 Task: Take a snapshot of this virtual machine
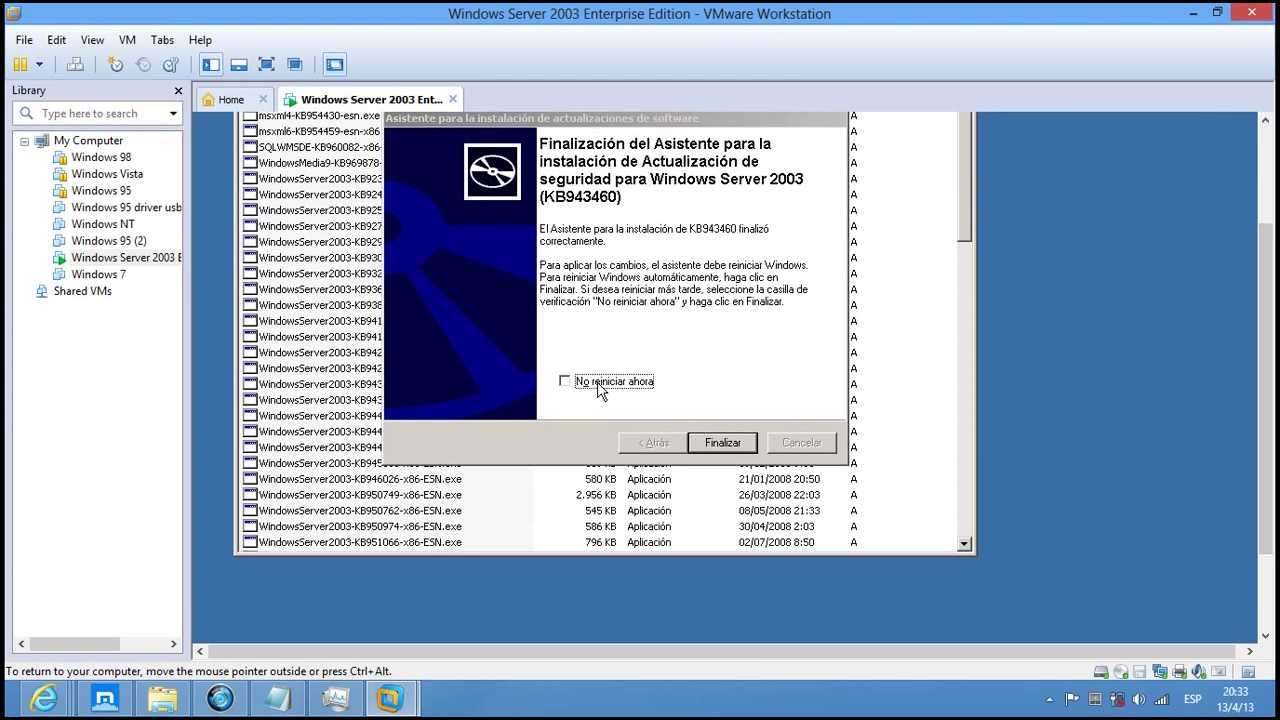click(116, 64)
